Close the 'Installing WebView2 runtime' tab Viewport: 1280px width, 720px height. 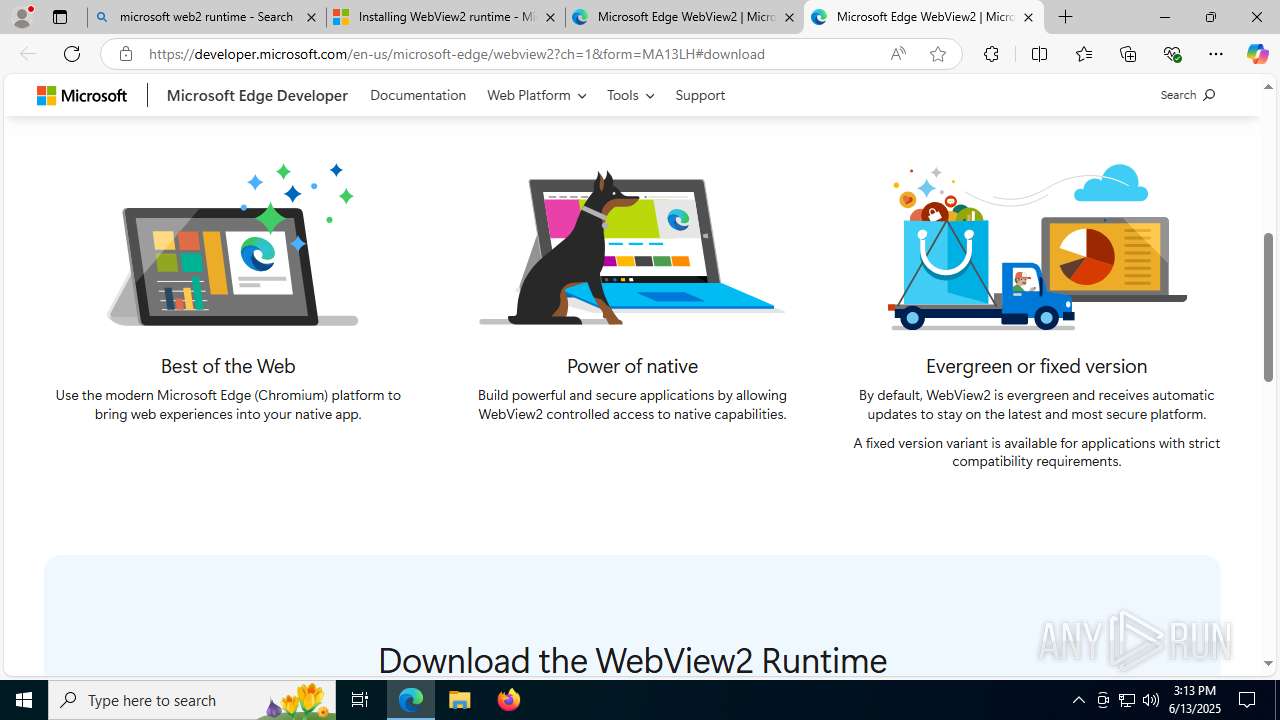pos(550,17)
